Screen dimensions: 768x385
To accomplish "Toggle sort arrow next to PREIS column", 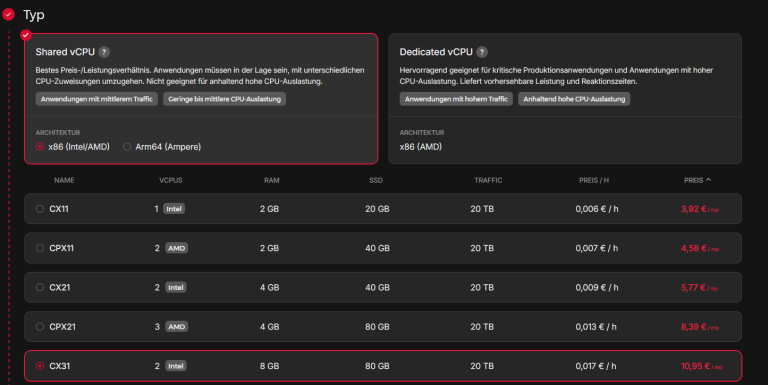I will [708, 180].
